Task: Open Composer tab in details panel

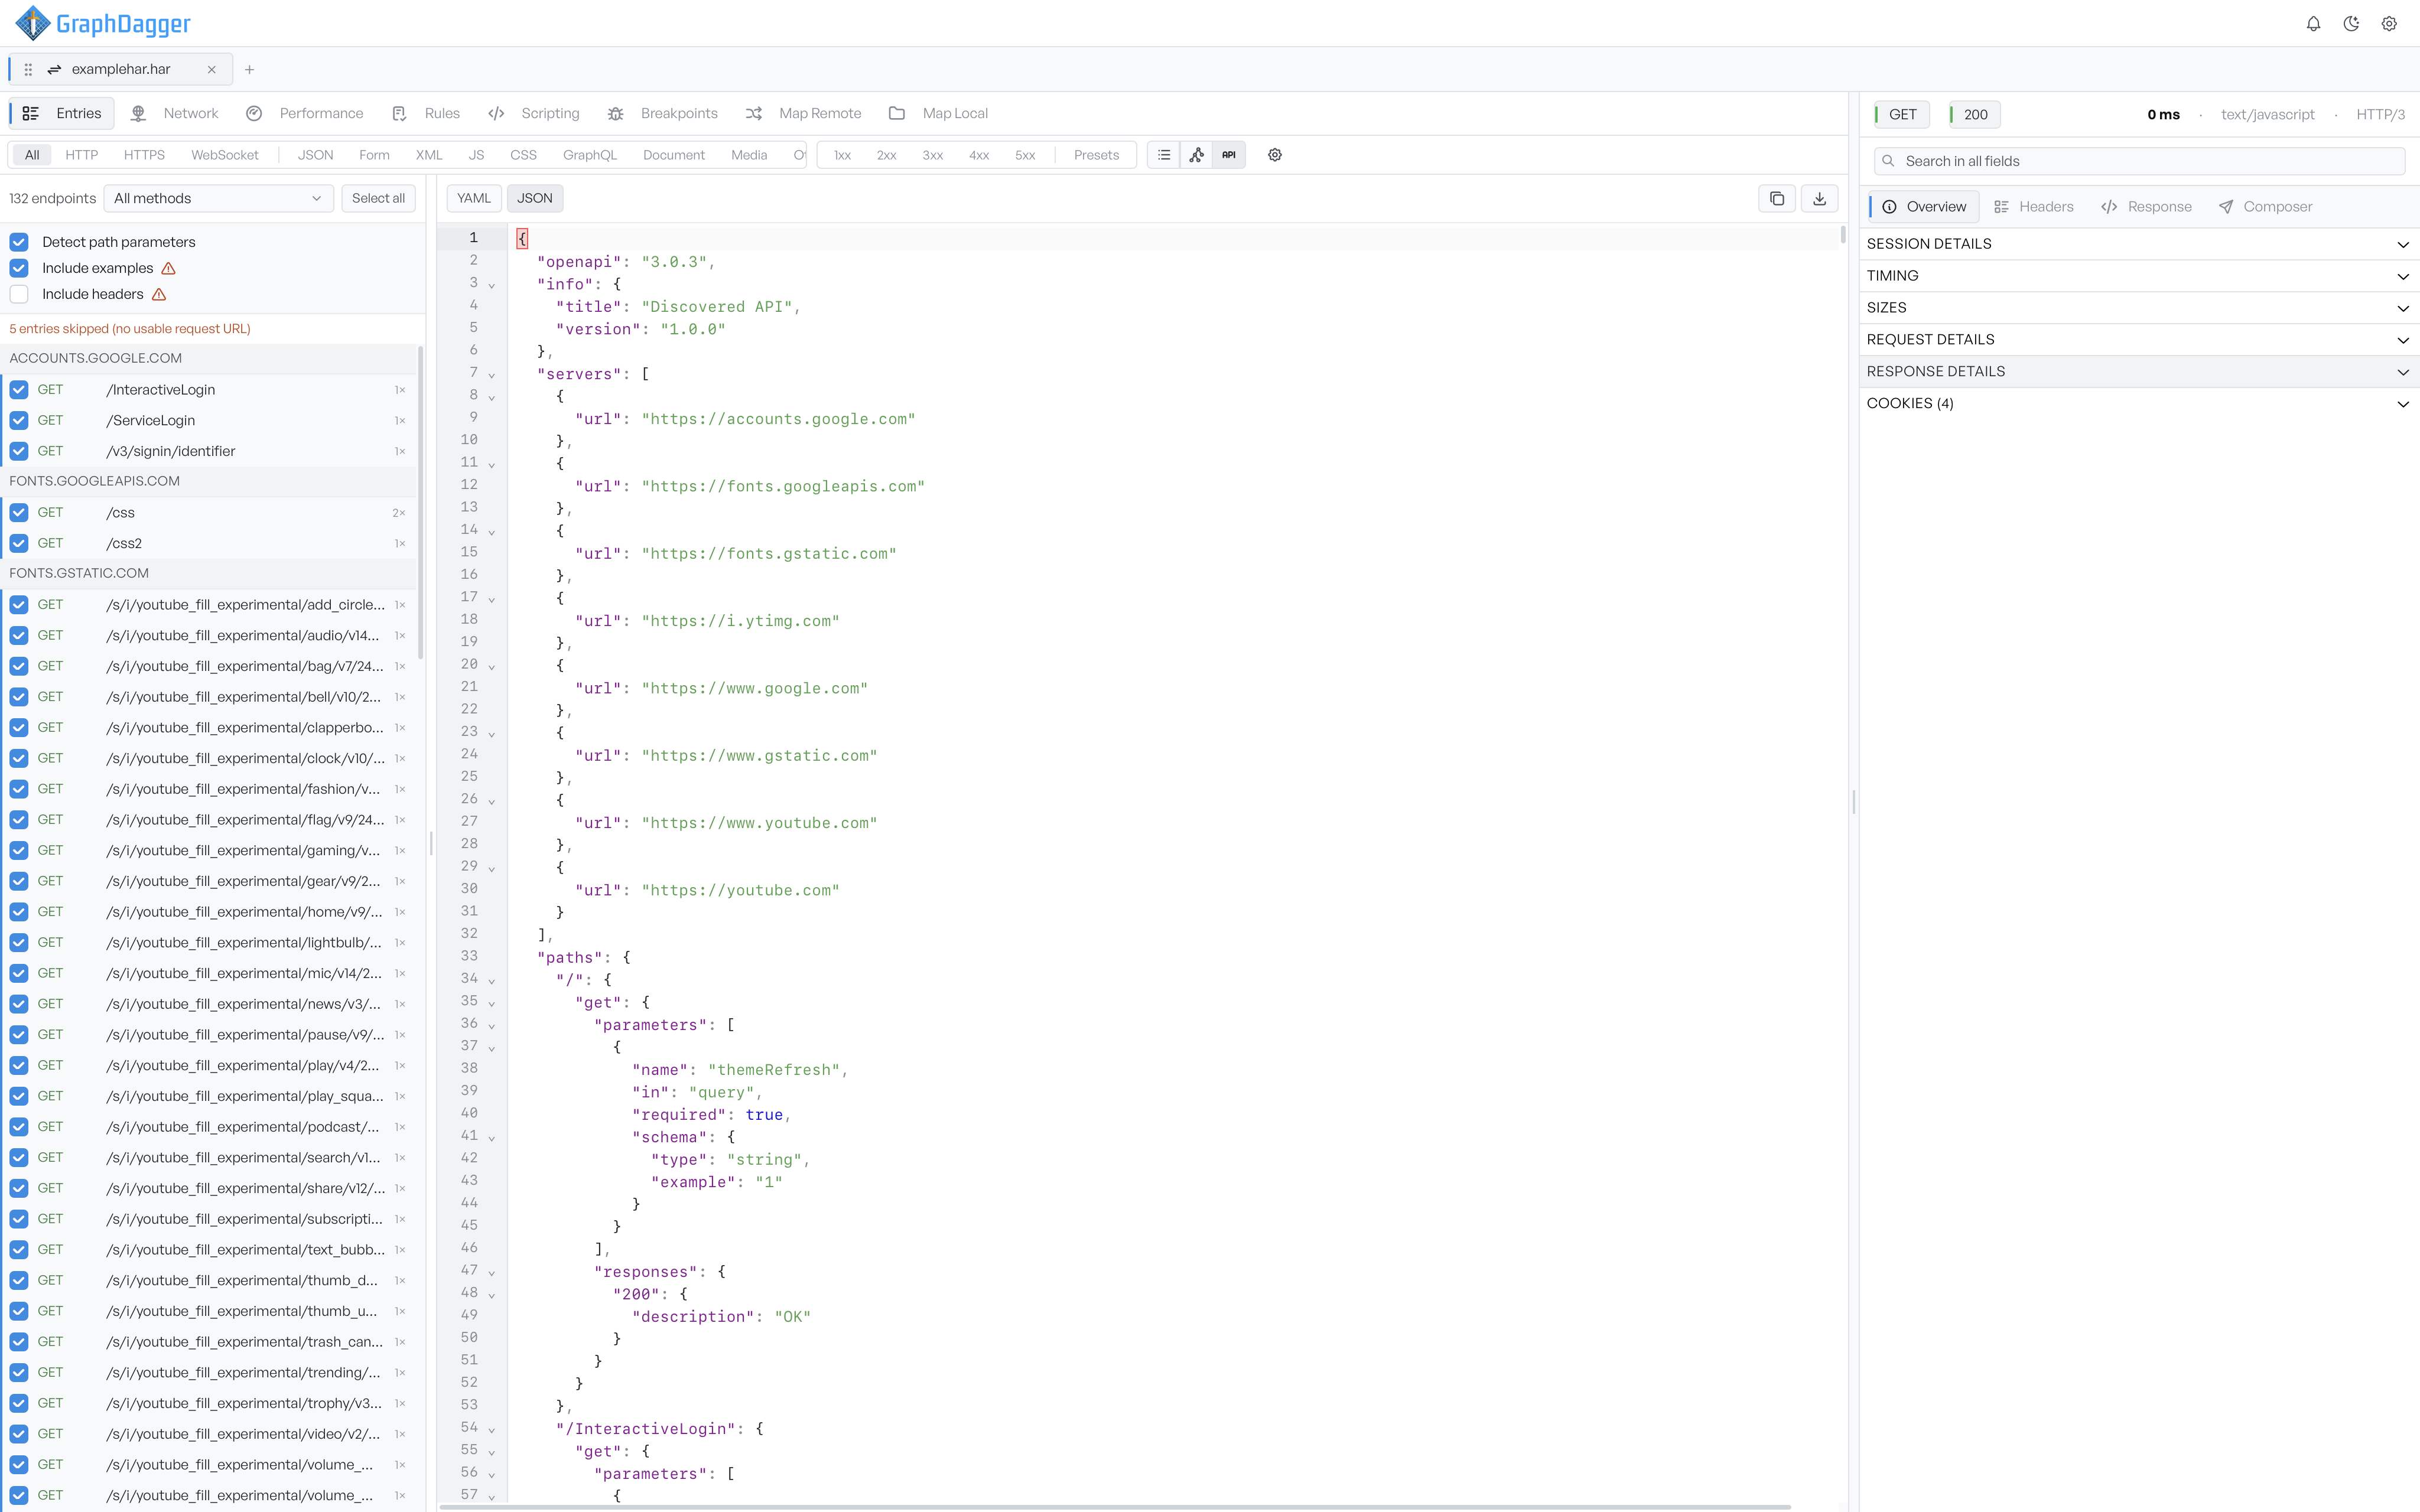Action: pyautogui.click(x=2266, y=207)
